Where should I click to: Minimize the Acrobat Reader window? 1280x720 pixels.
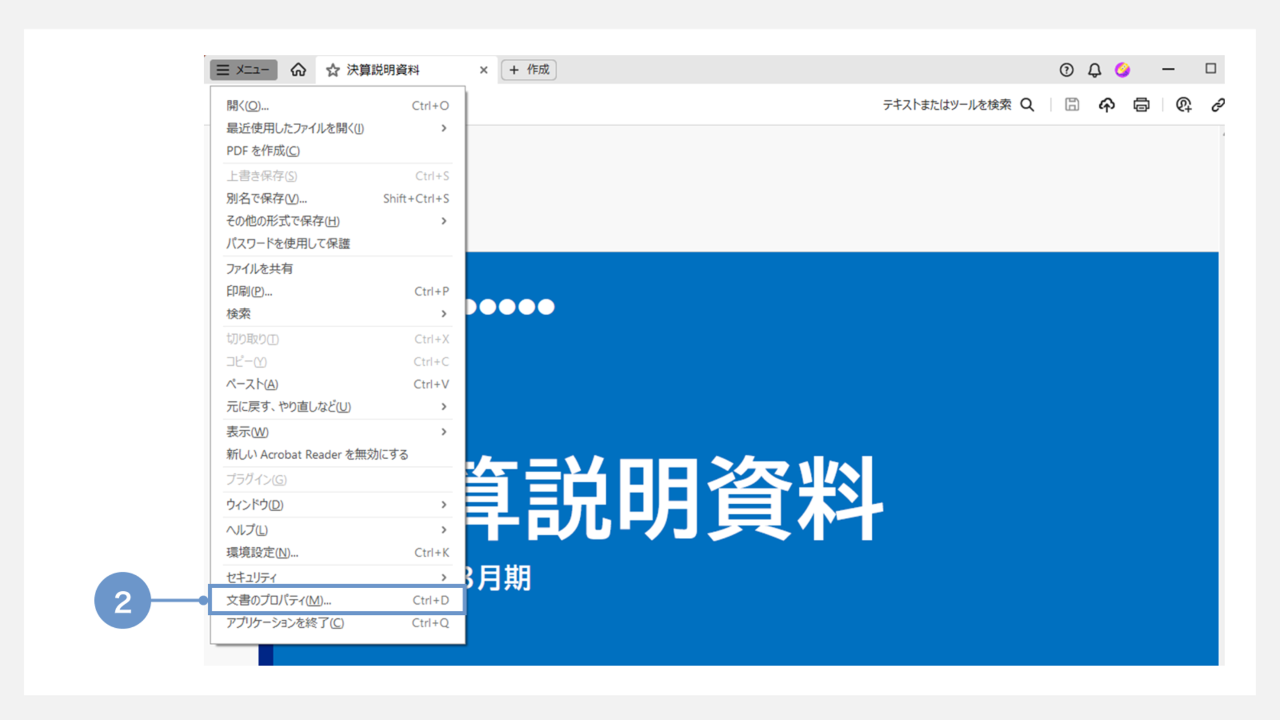pyautogui.click(x=1168, y=70)
